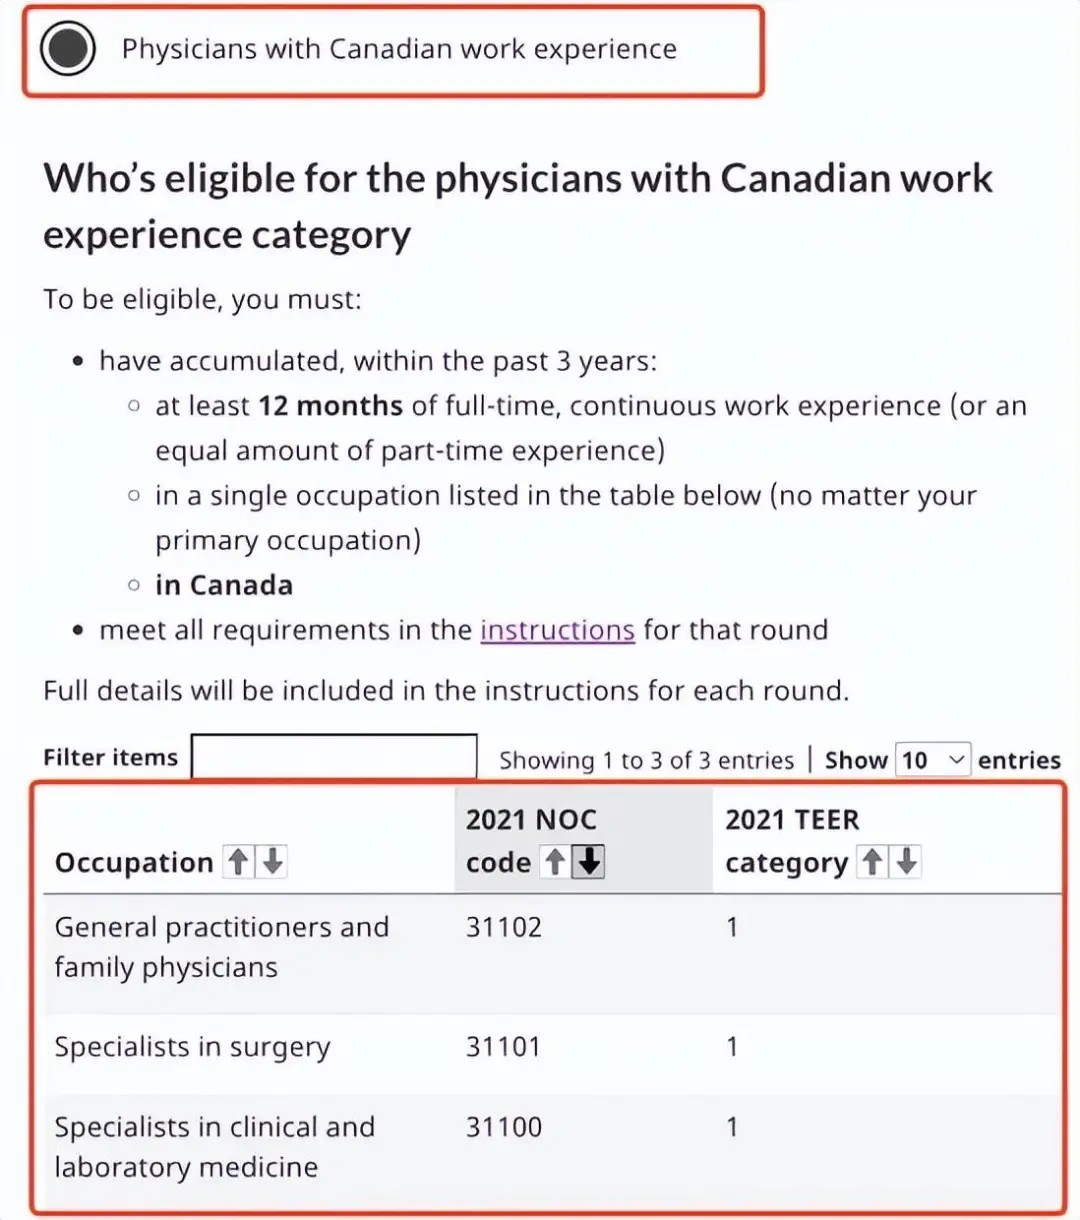Click NOC code 31100 cell

pos(504,1127)
